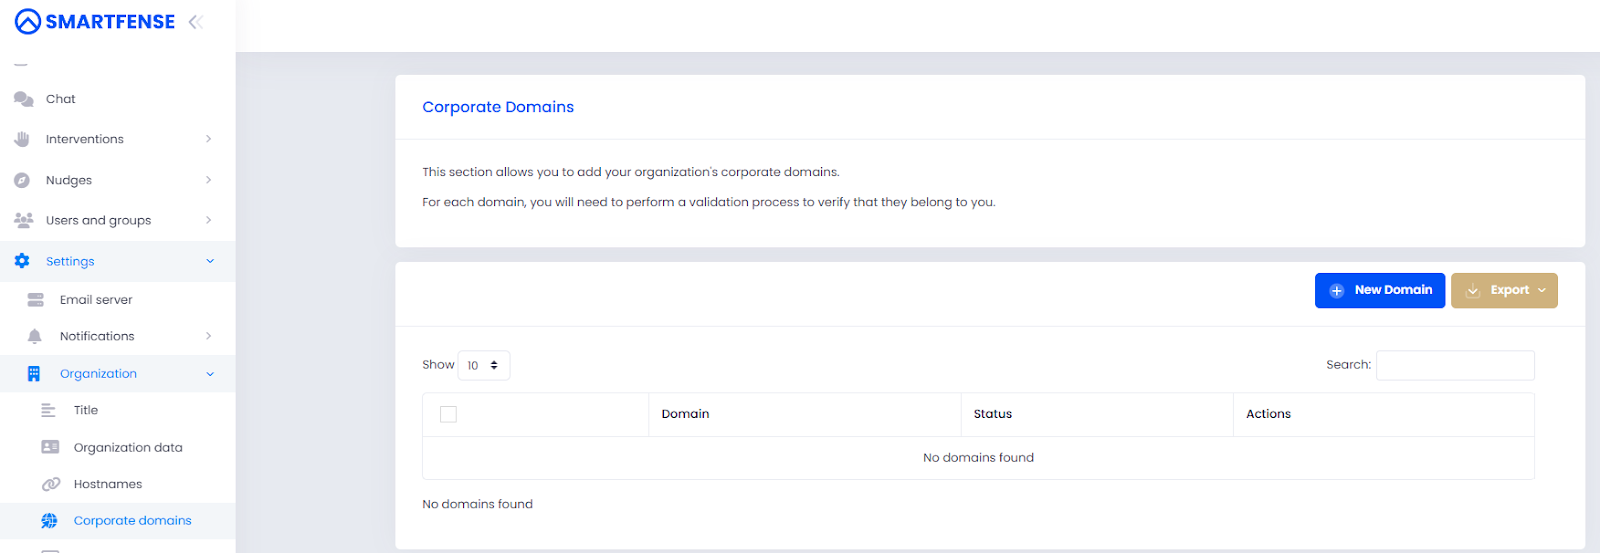Tick the select-all checkbox in table header
The width and height of the screenshot is (1600, 553).
448,414
